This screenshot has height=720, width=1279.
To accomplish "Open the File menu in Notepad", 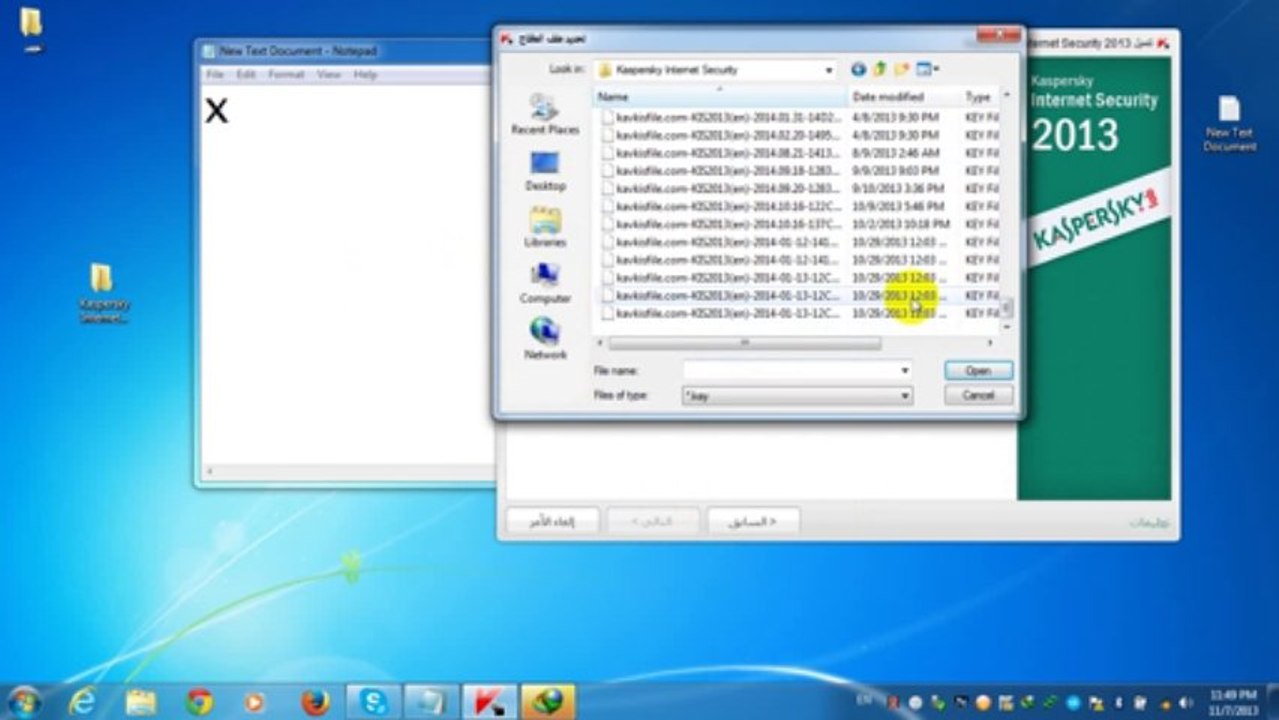I will [215, 75].
